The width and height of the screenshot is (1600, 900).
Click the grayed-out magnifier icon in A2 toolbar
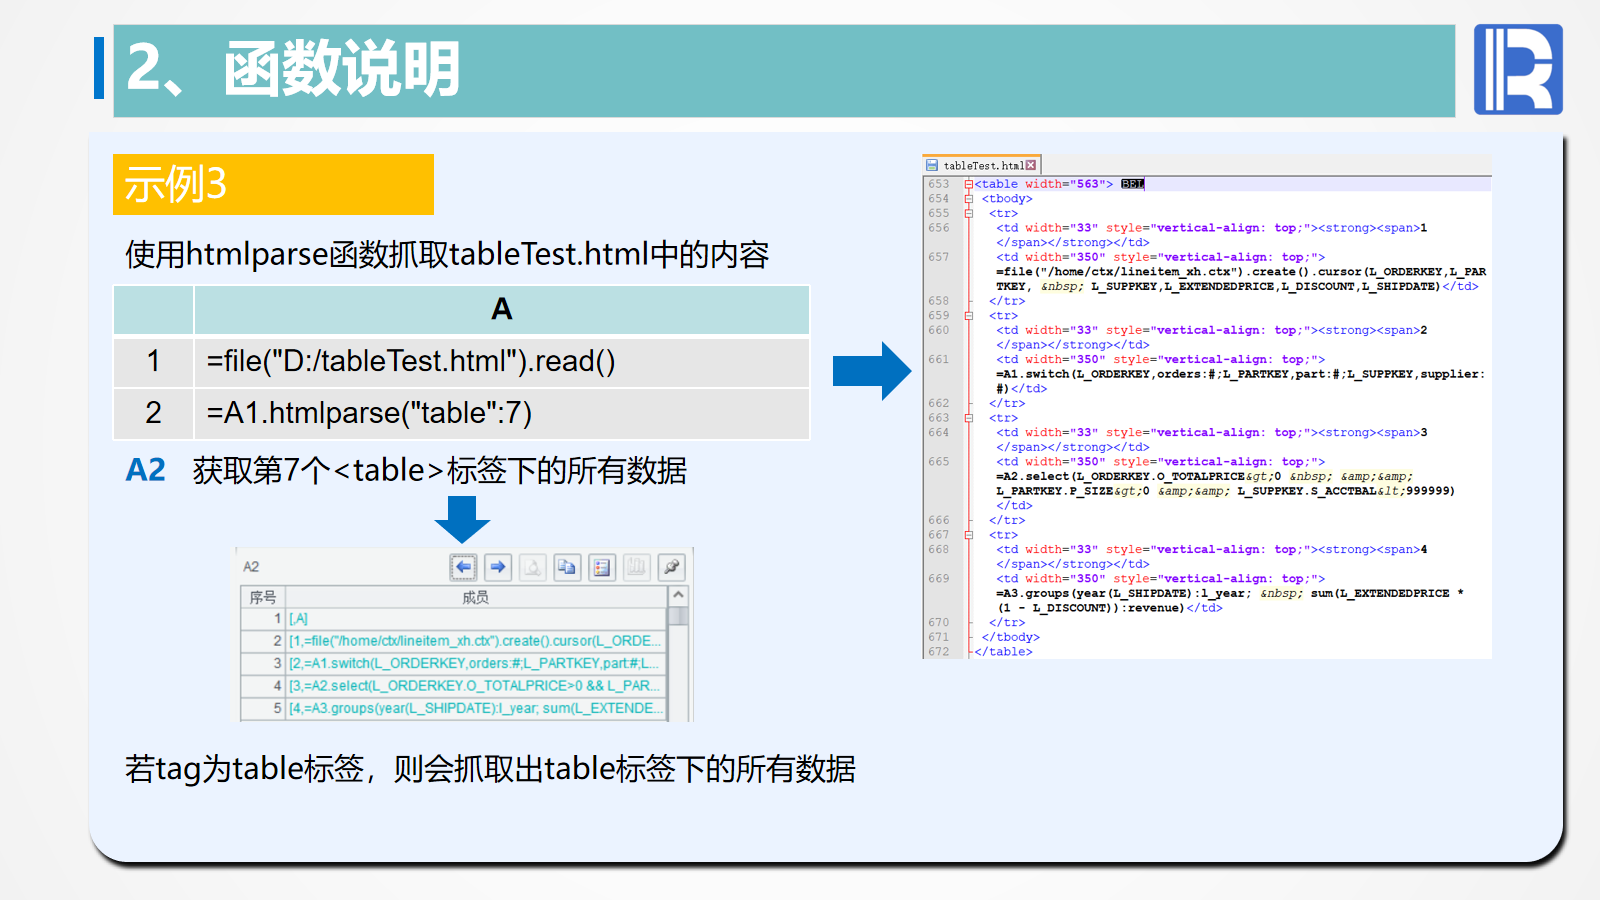click(x=533, y=567)
